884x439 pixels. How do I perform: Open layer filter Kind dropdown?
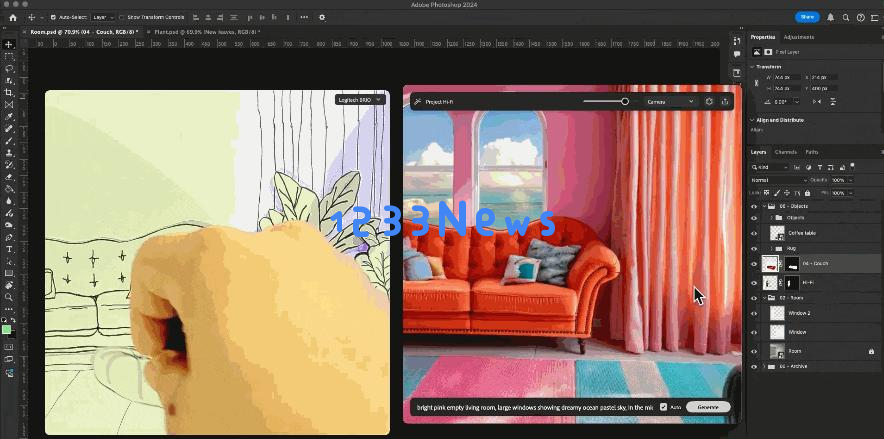pyautogui.click(x=771, y=167)
